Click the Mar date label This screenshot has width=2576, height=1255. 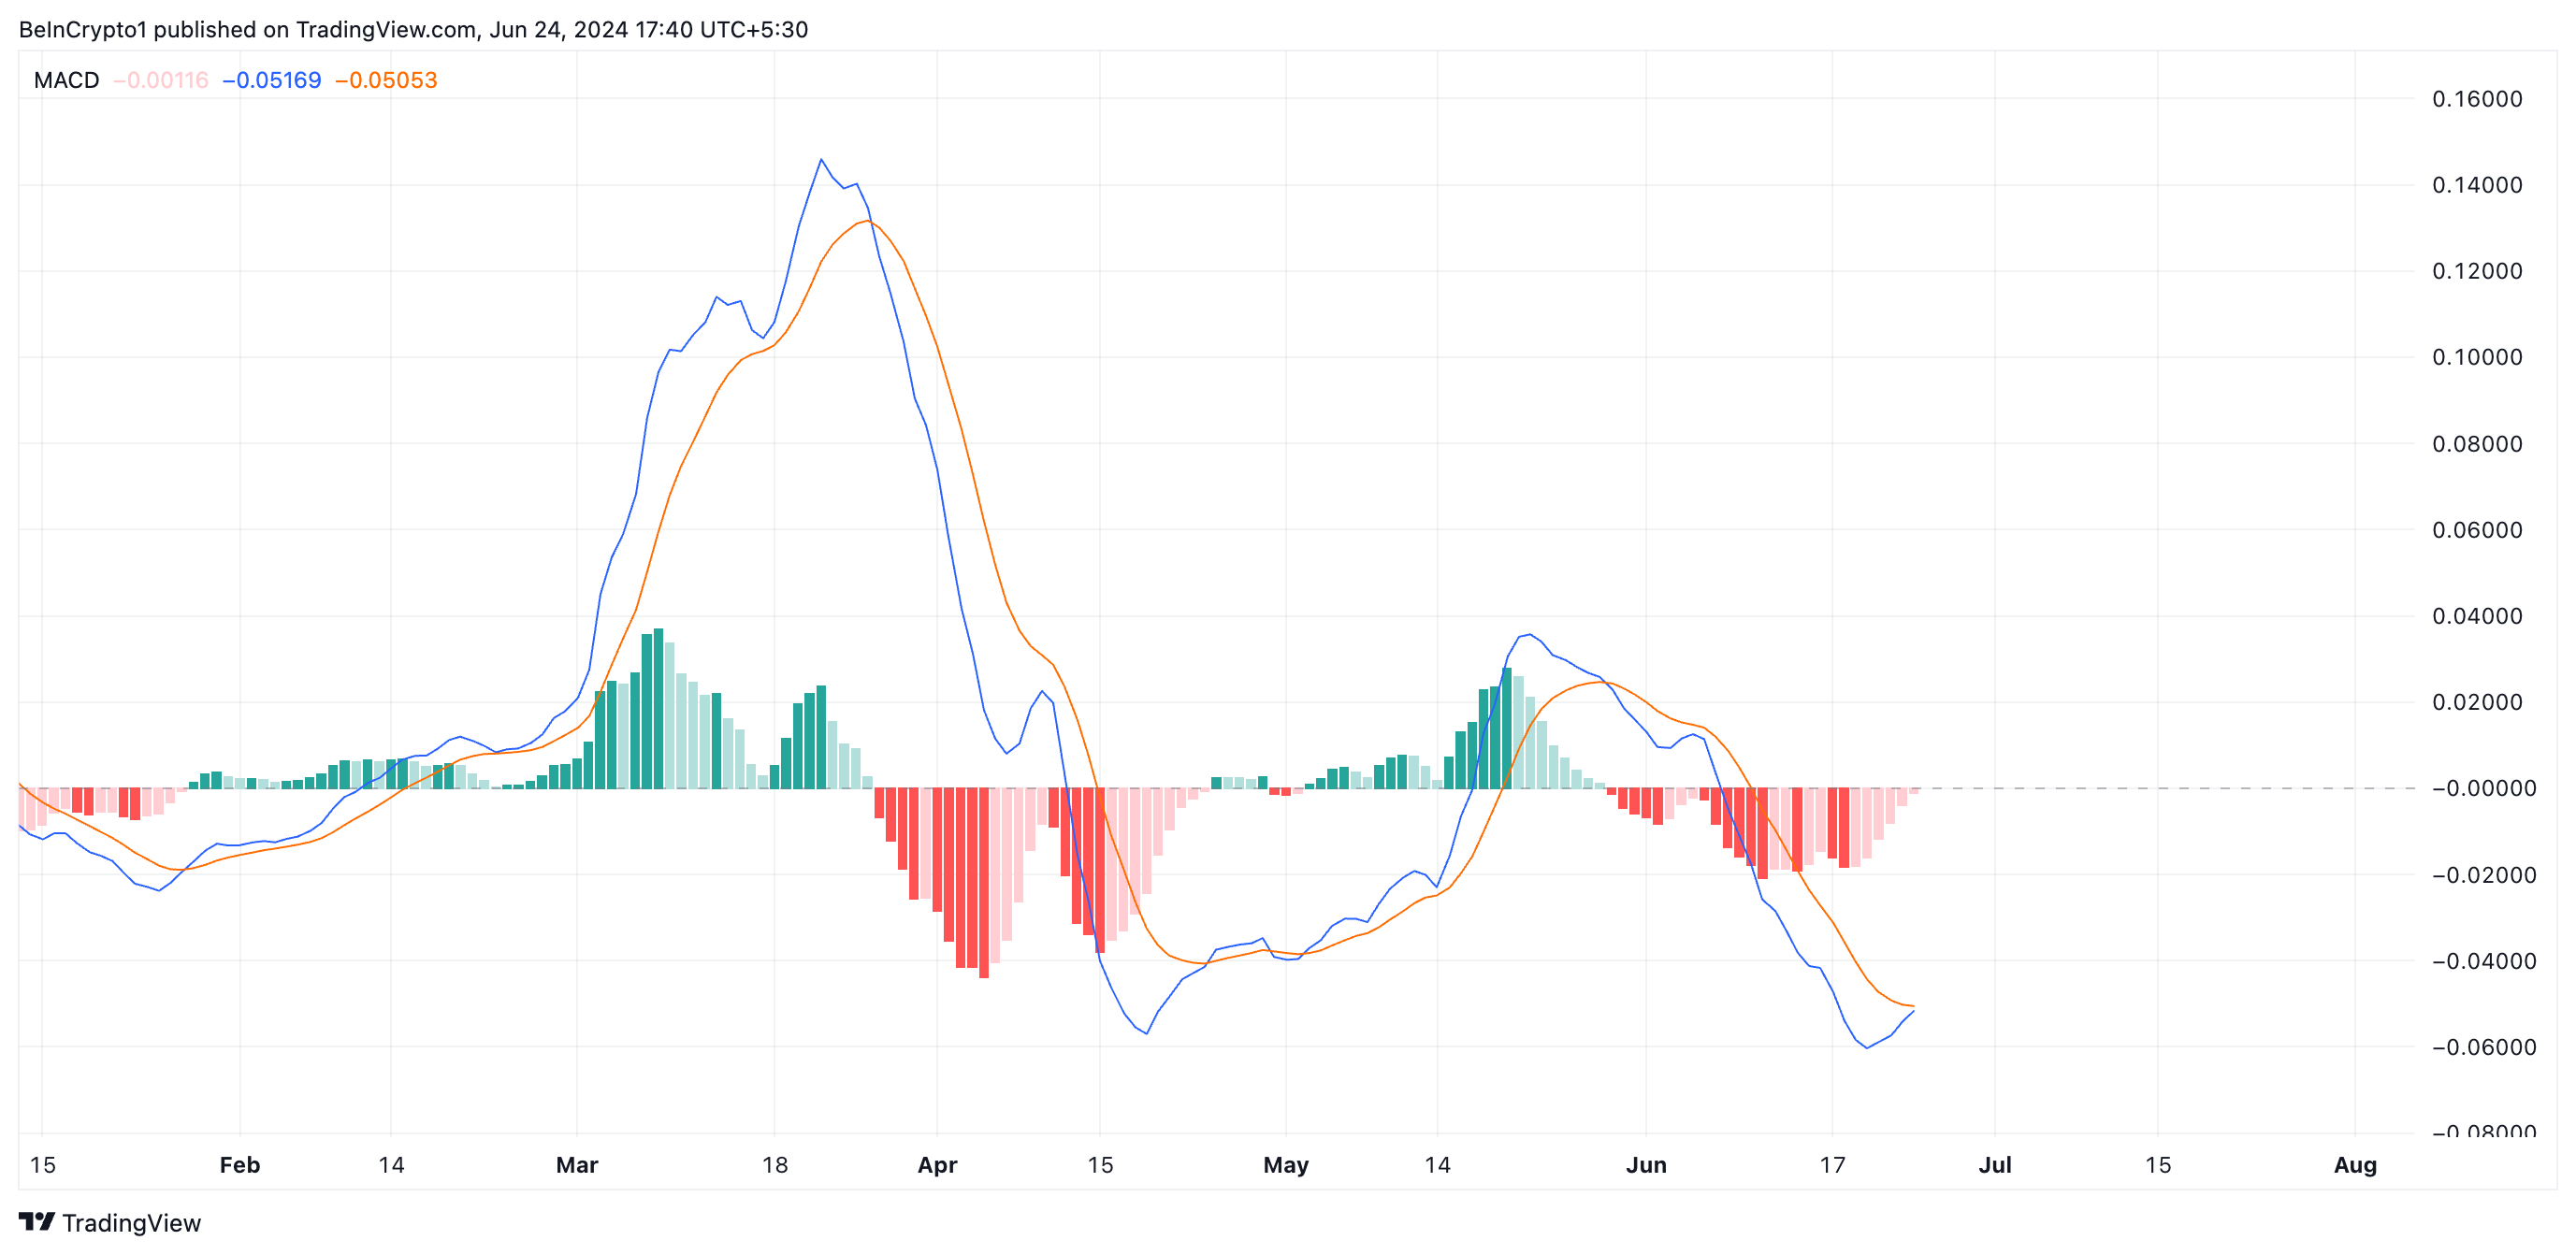click(577, 1165)
